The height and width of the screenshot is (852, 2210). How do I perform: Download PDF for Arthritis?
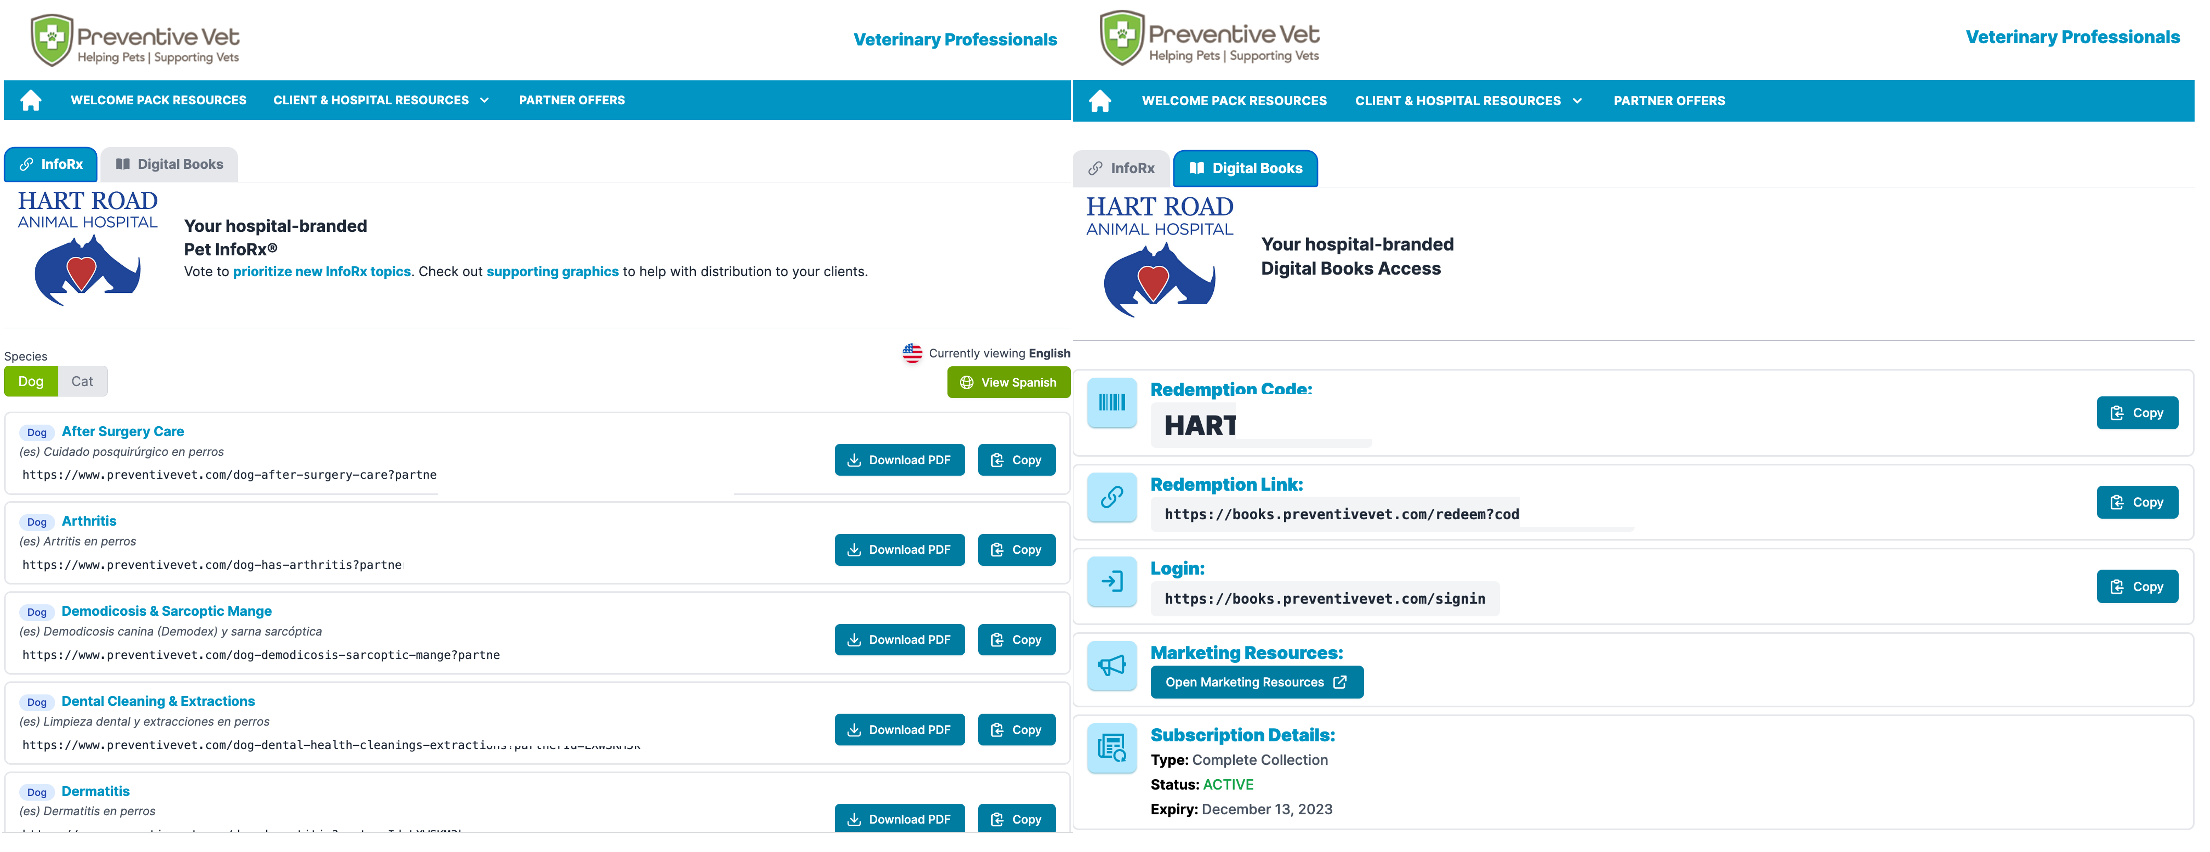(x=899, y=550)
